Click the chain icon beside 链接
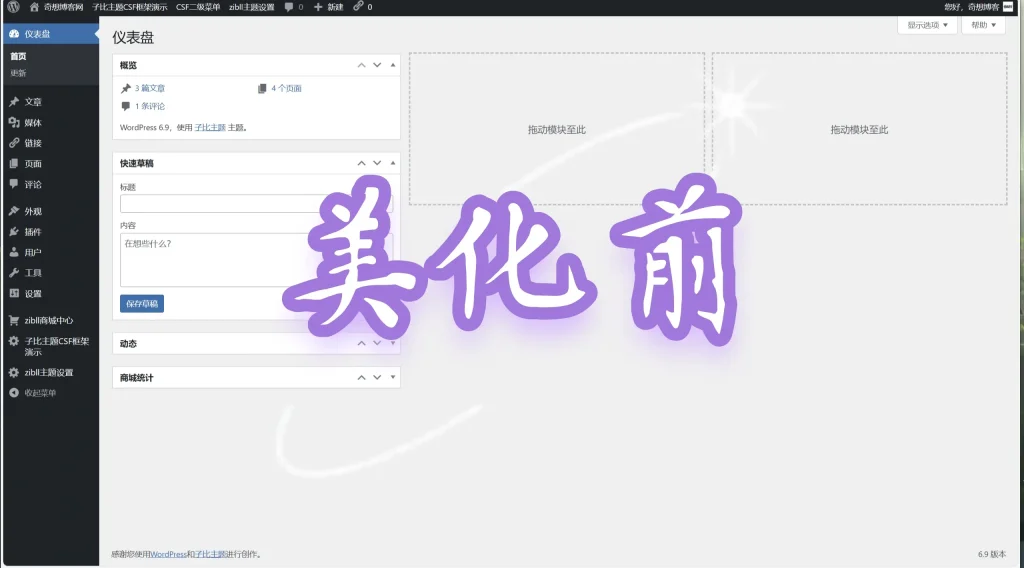This screenshot has height=568, width=1024. (x=14, y=143)
